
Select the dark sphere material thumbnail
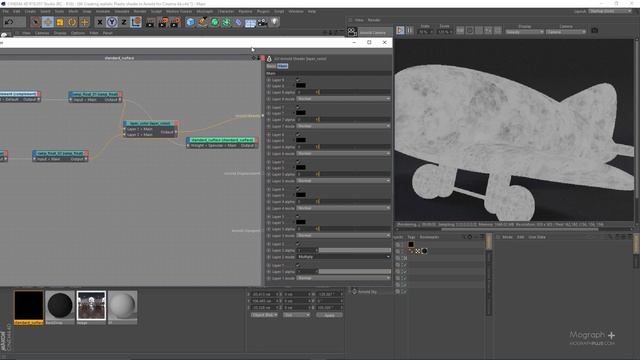[x=60, y=306]
